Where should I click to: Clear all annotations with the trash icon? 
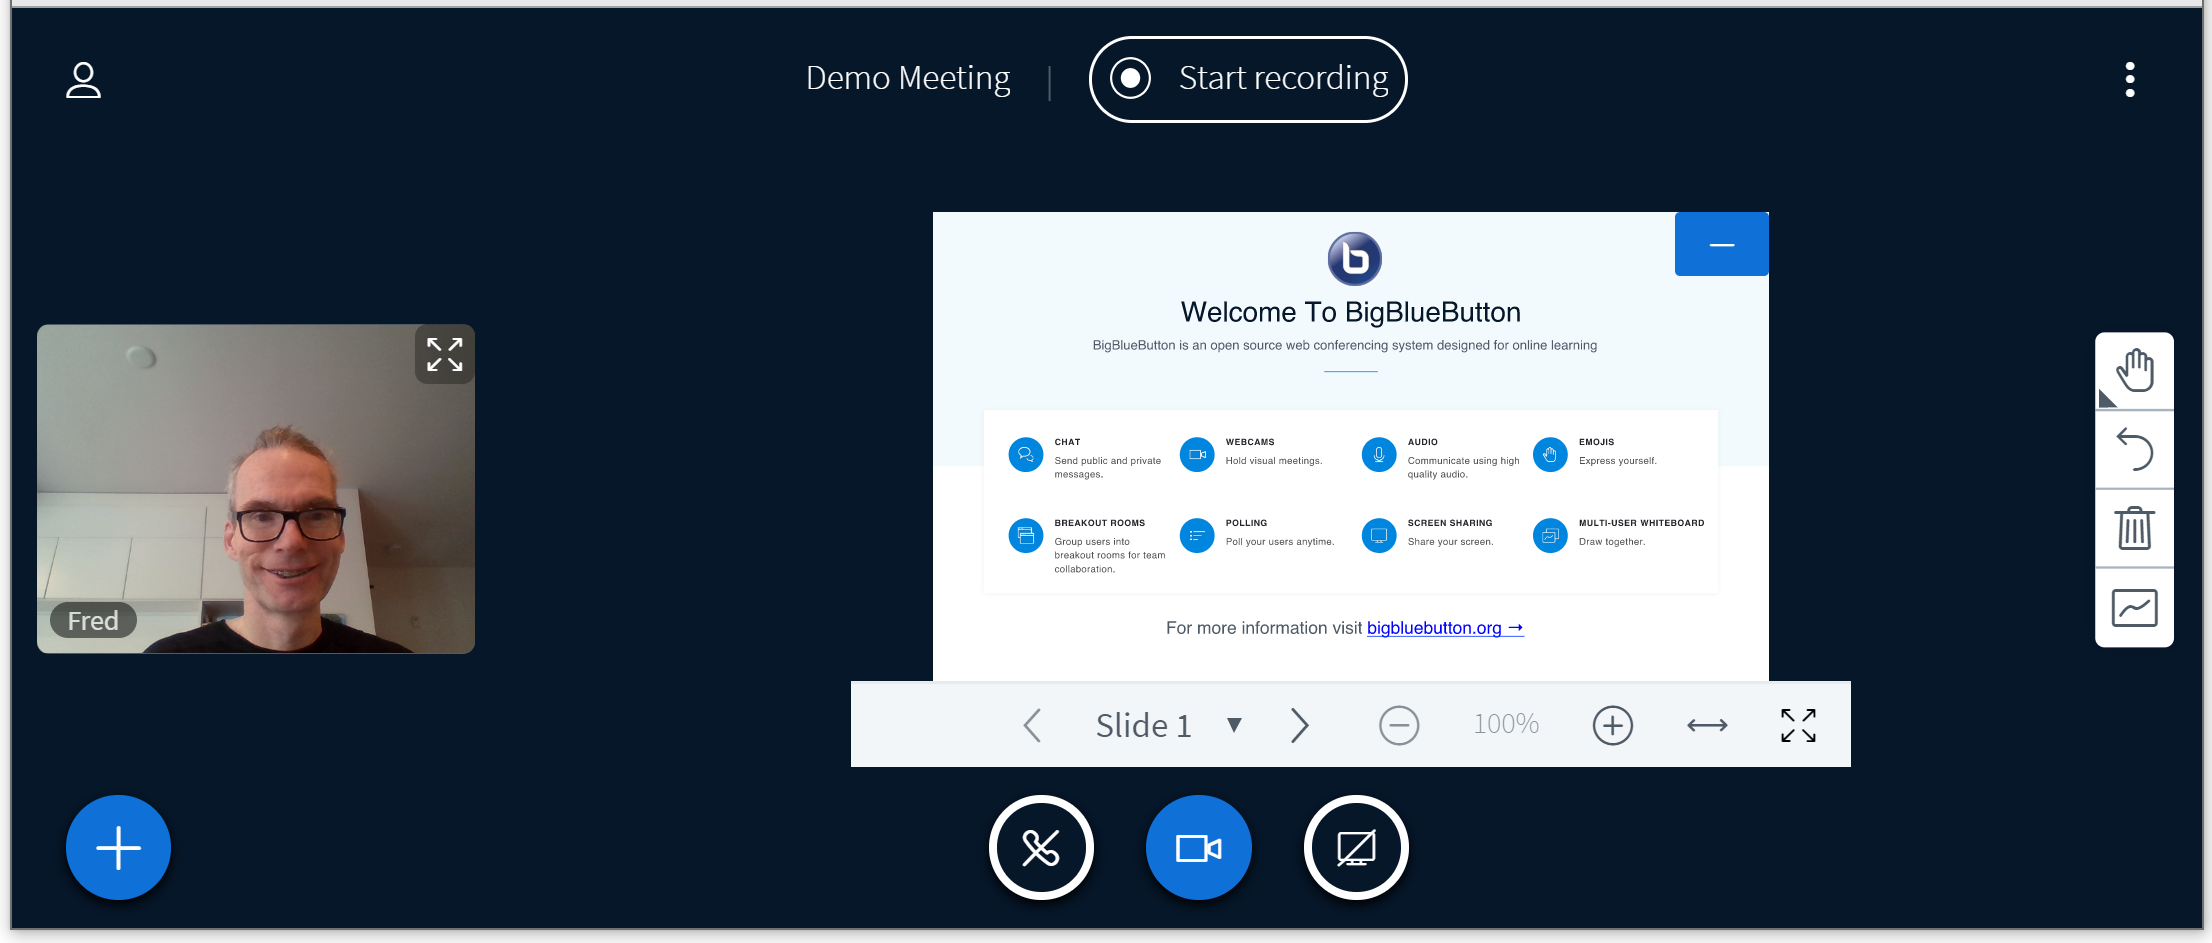click(2135, 528)
